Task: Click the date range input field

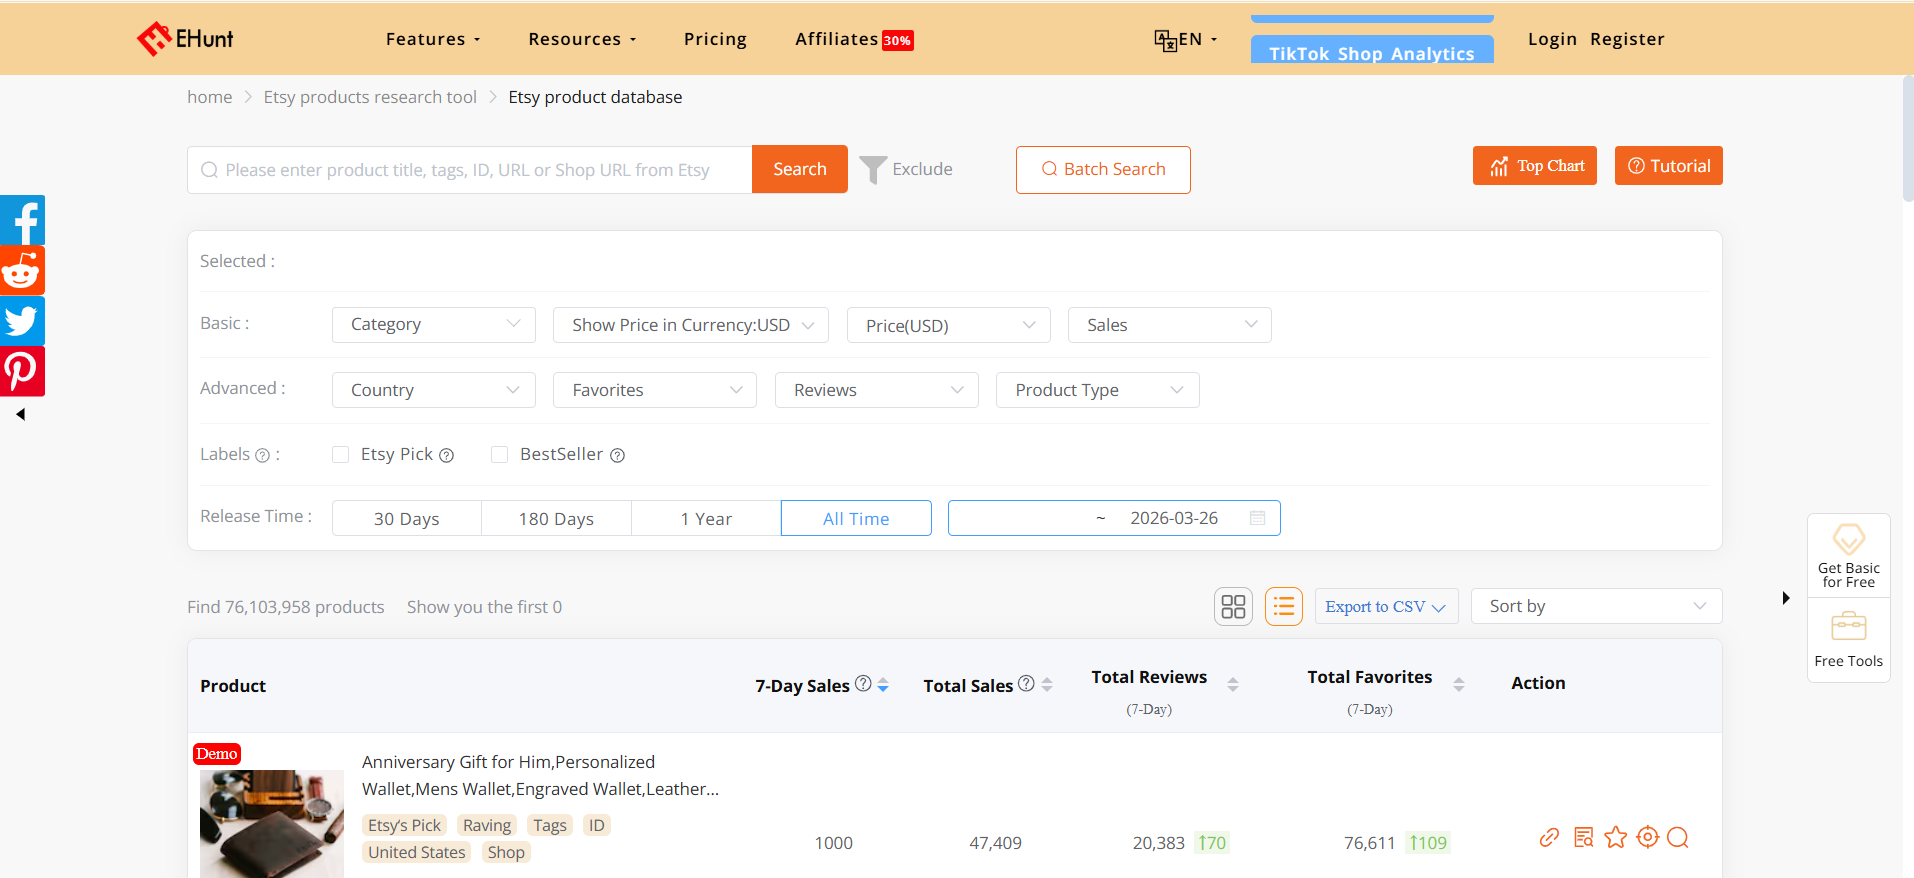Action: [1114, 518]
